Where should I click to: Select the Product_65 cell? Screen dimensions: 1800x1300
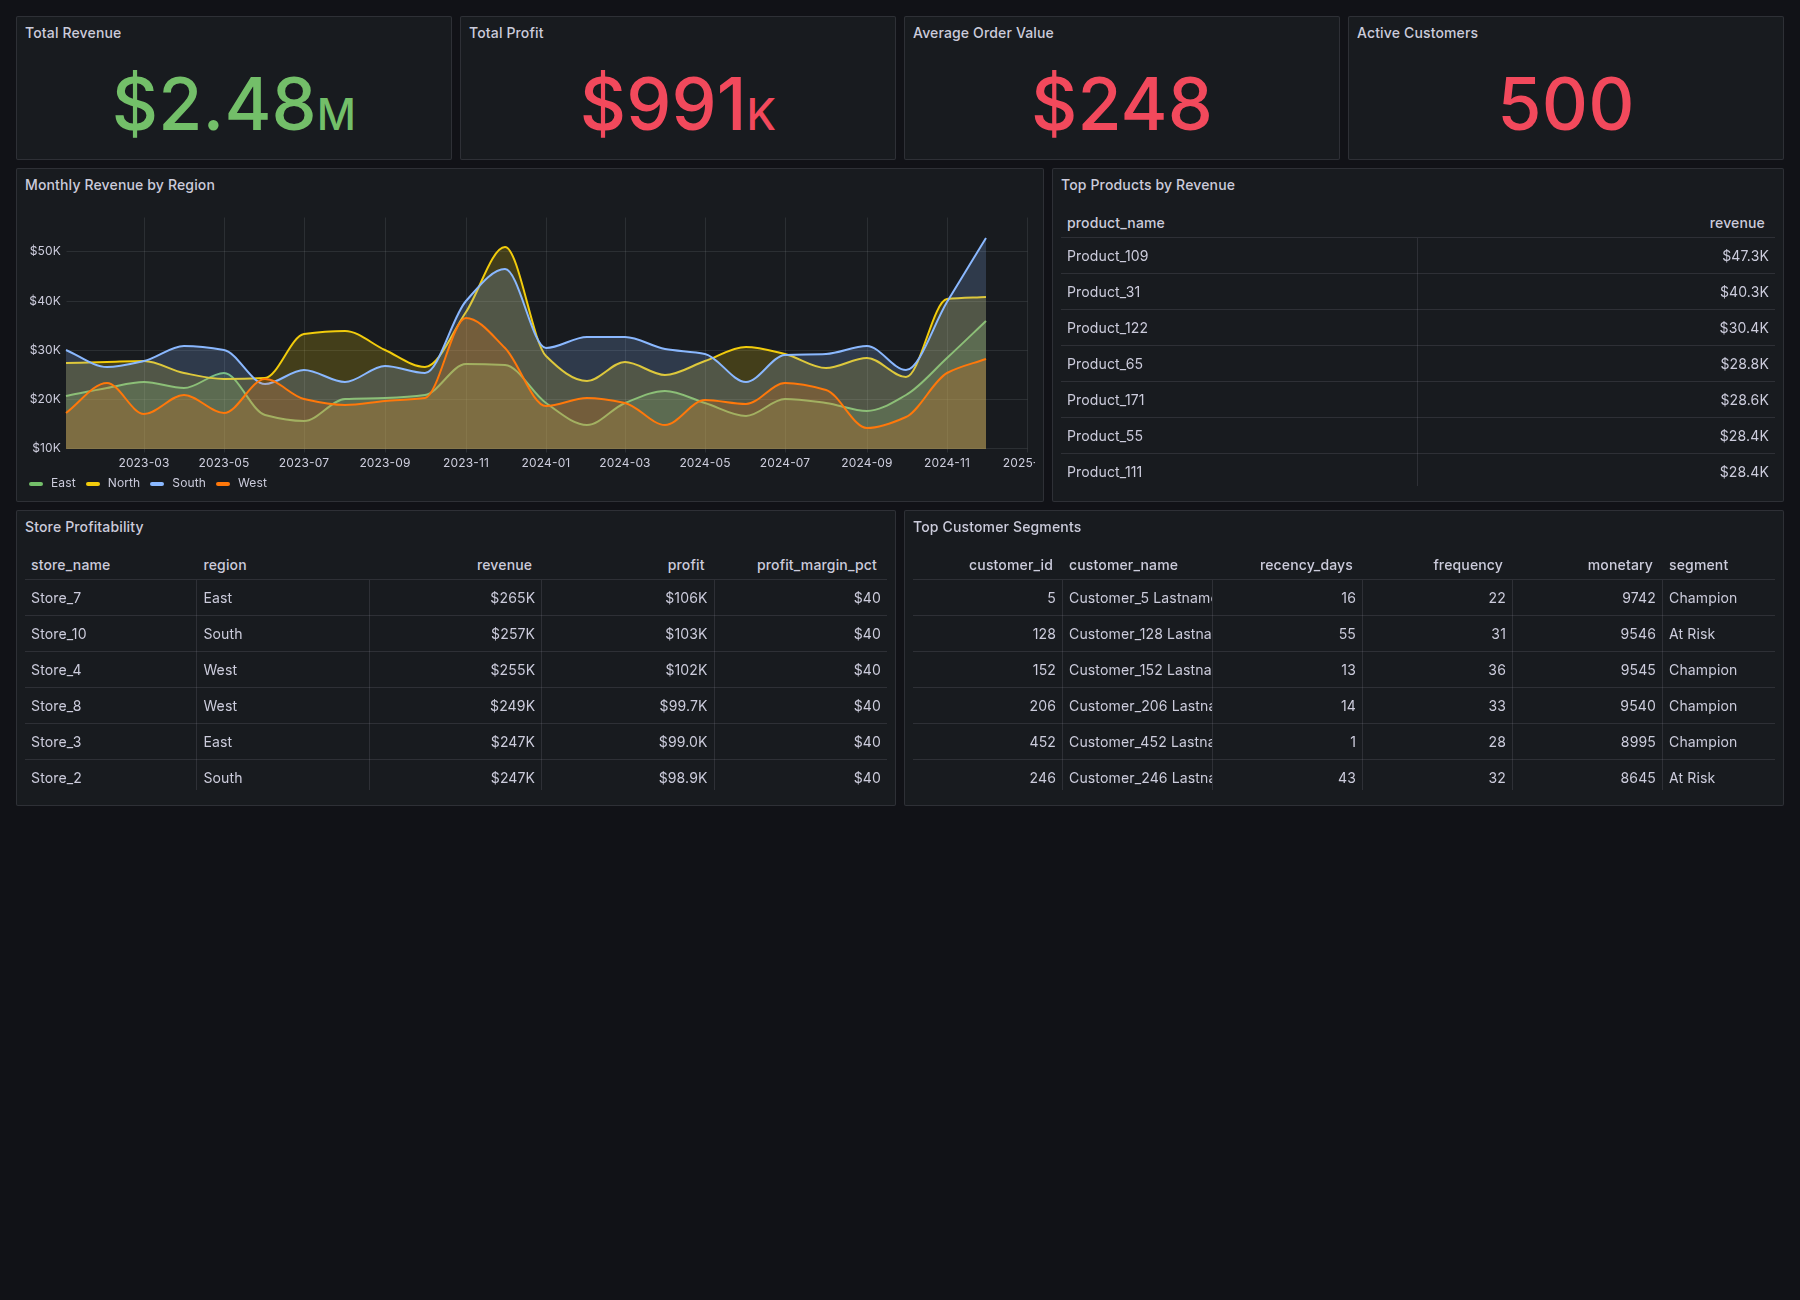point(1239,364)
